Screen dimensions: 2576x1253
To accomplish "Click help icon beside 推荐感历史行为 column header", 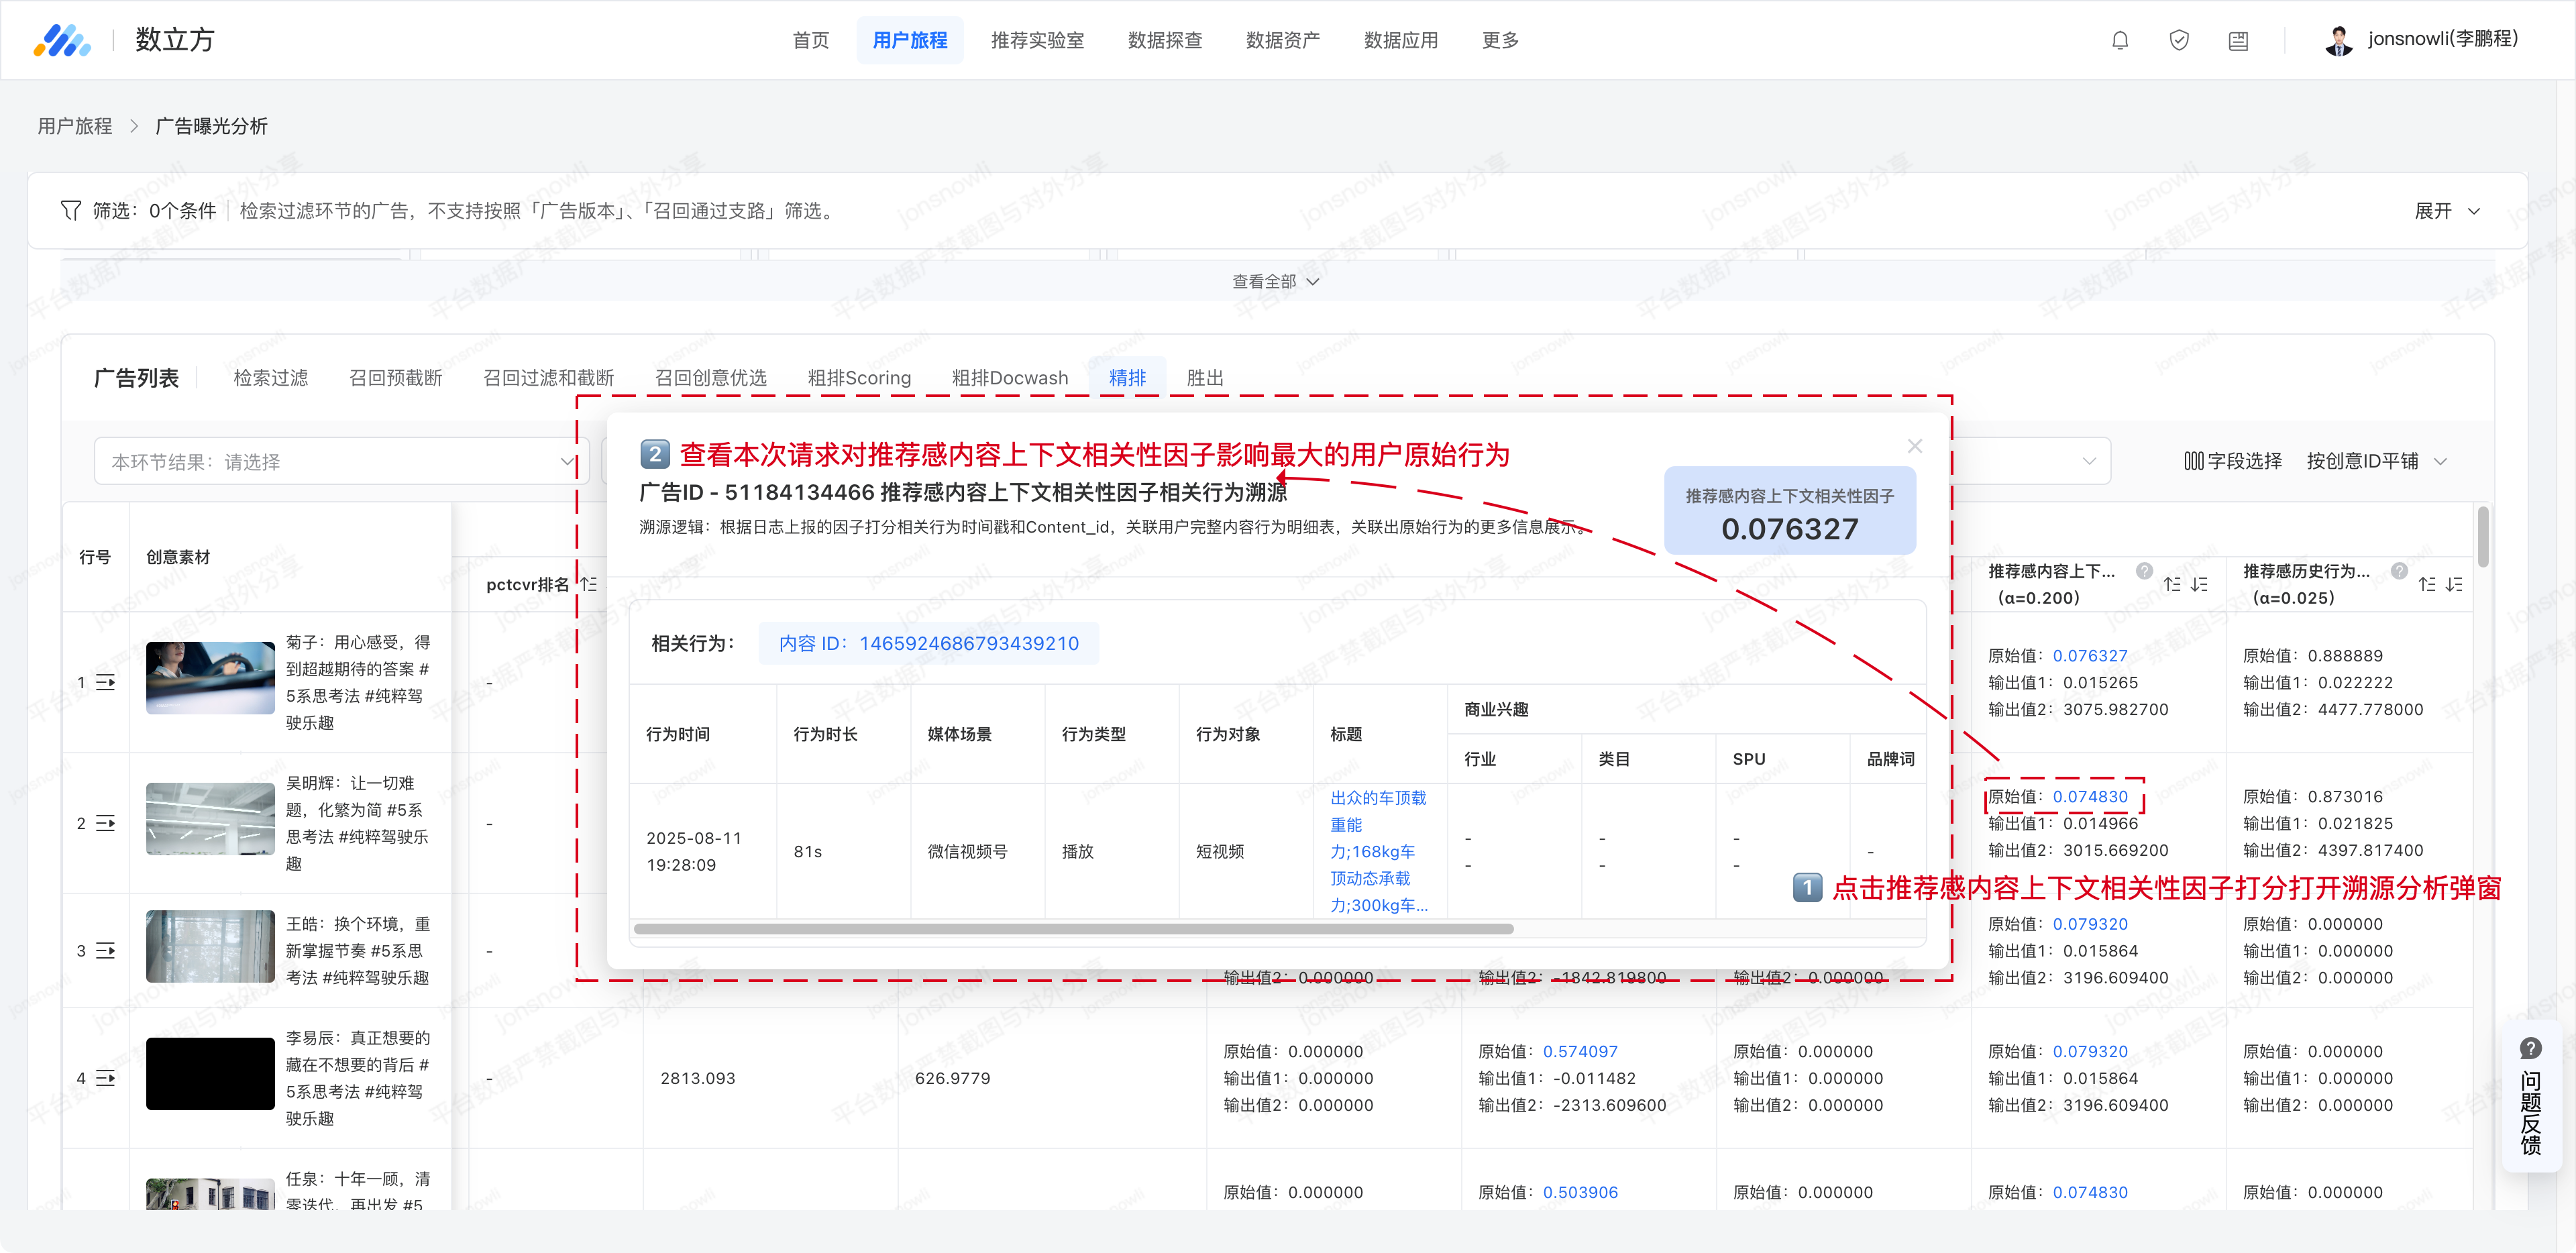I will coord(2399,571).
